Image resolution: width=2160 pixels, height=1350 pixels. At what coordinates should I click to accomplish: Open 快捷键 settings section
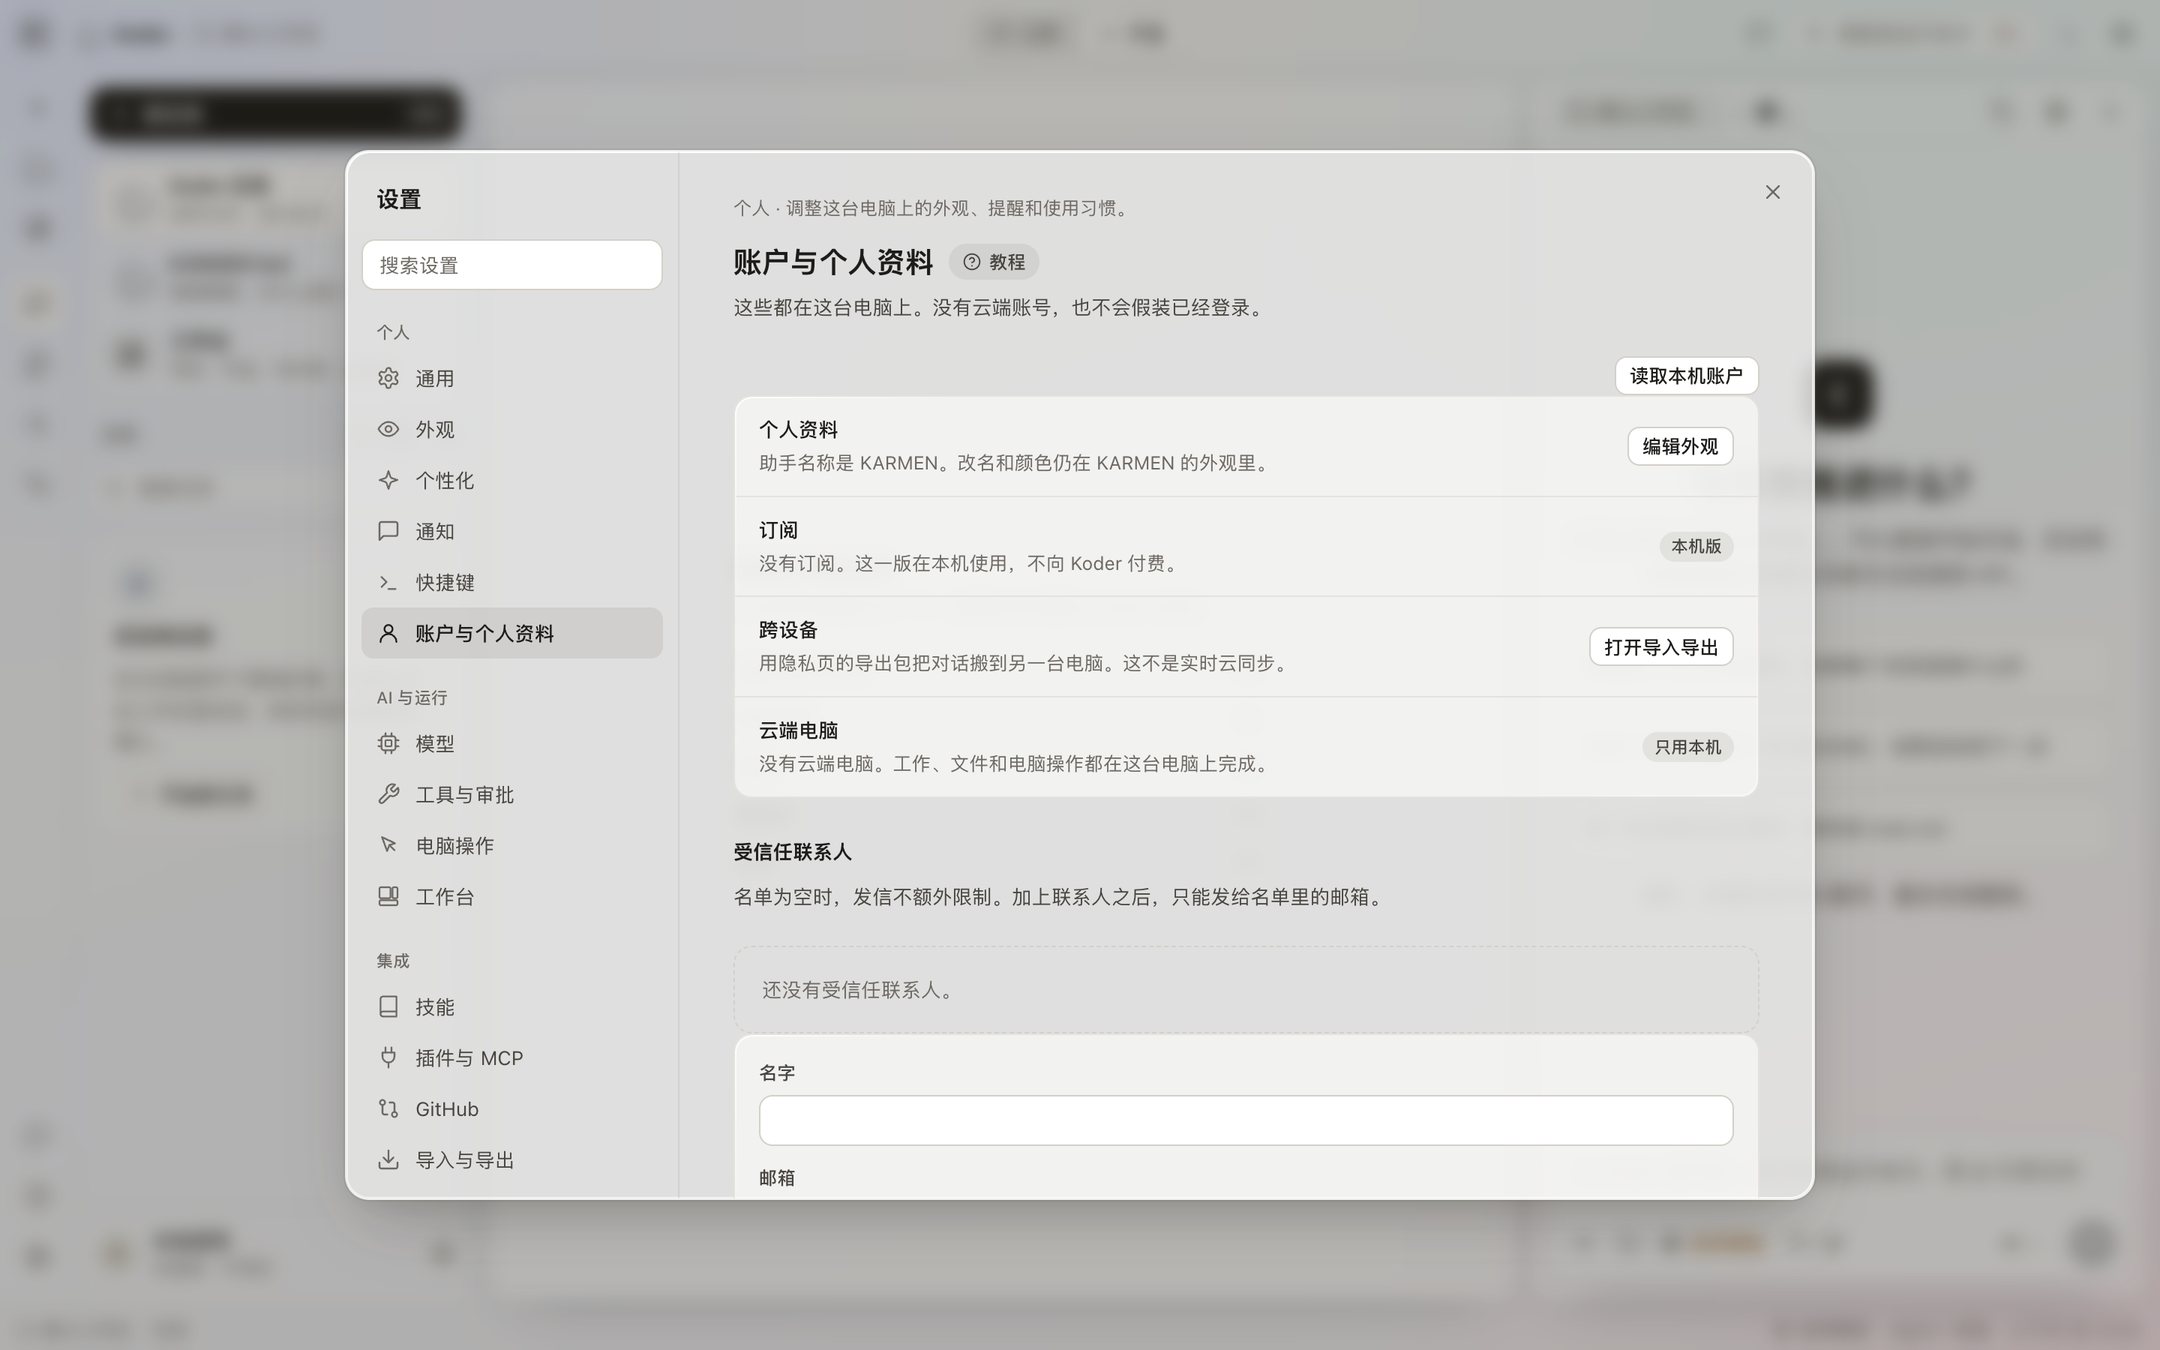(x=512, y=582)
